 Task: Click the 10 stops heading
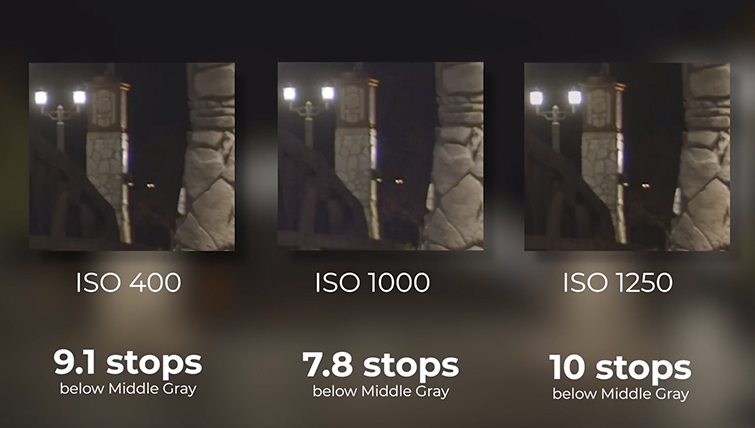pyautogui.click(x=620, y=367)
